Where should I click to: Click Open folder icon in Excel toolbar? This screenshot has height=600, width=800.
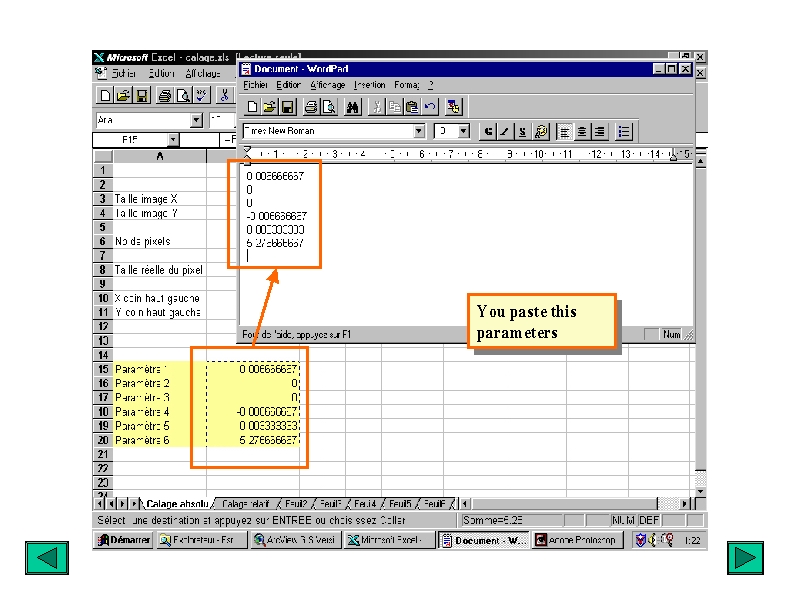(123, 95)
